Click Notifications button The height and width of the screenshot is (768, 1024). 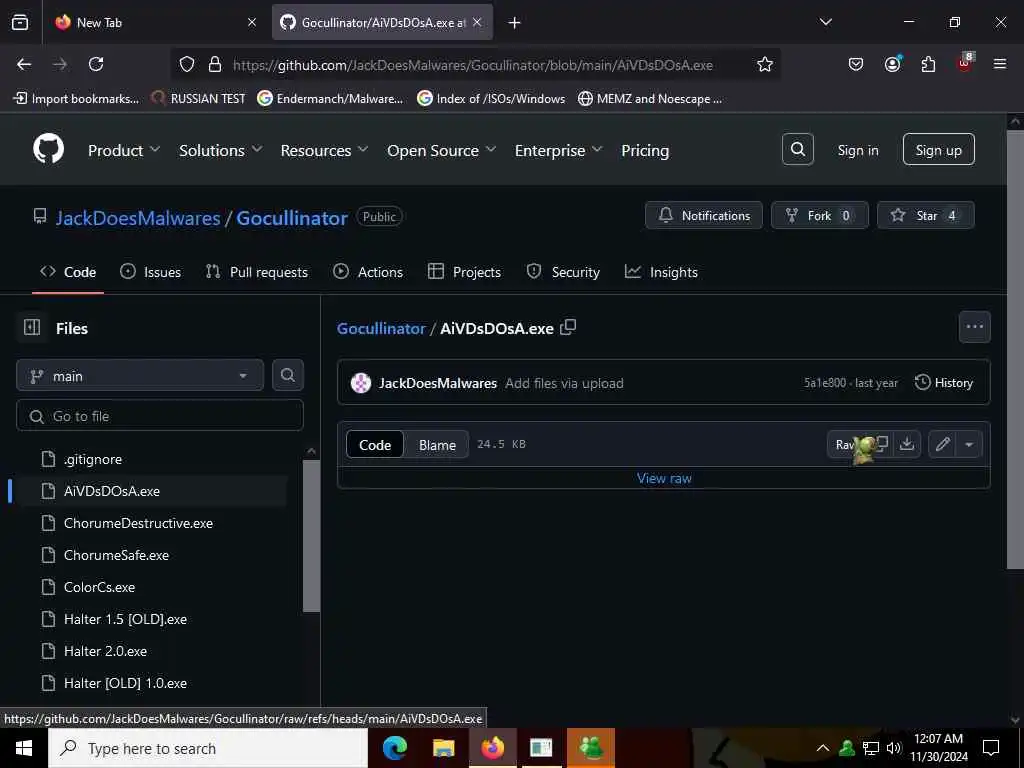point(703,216)
